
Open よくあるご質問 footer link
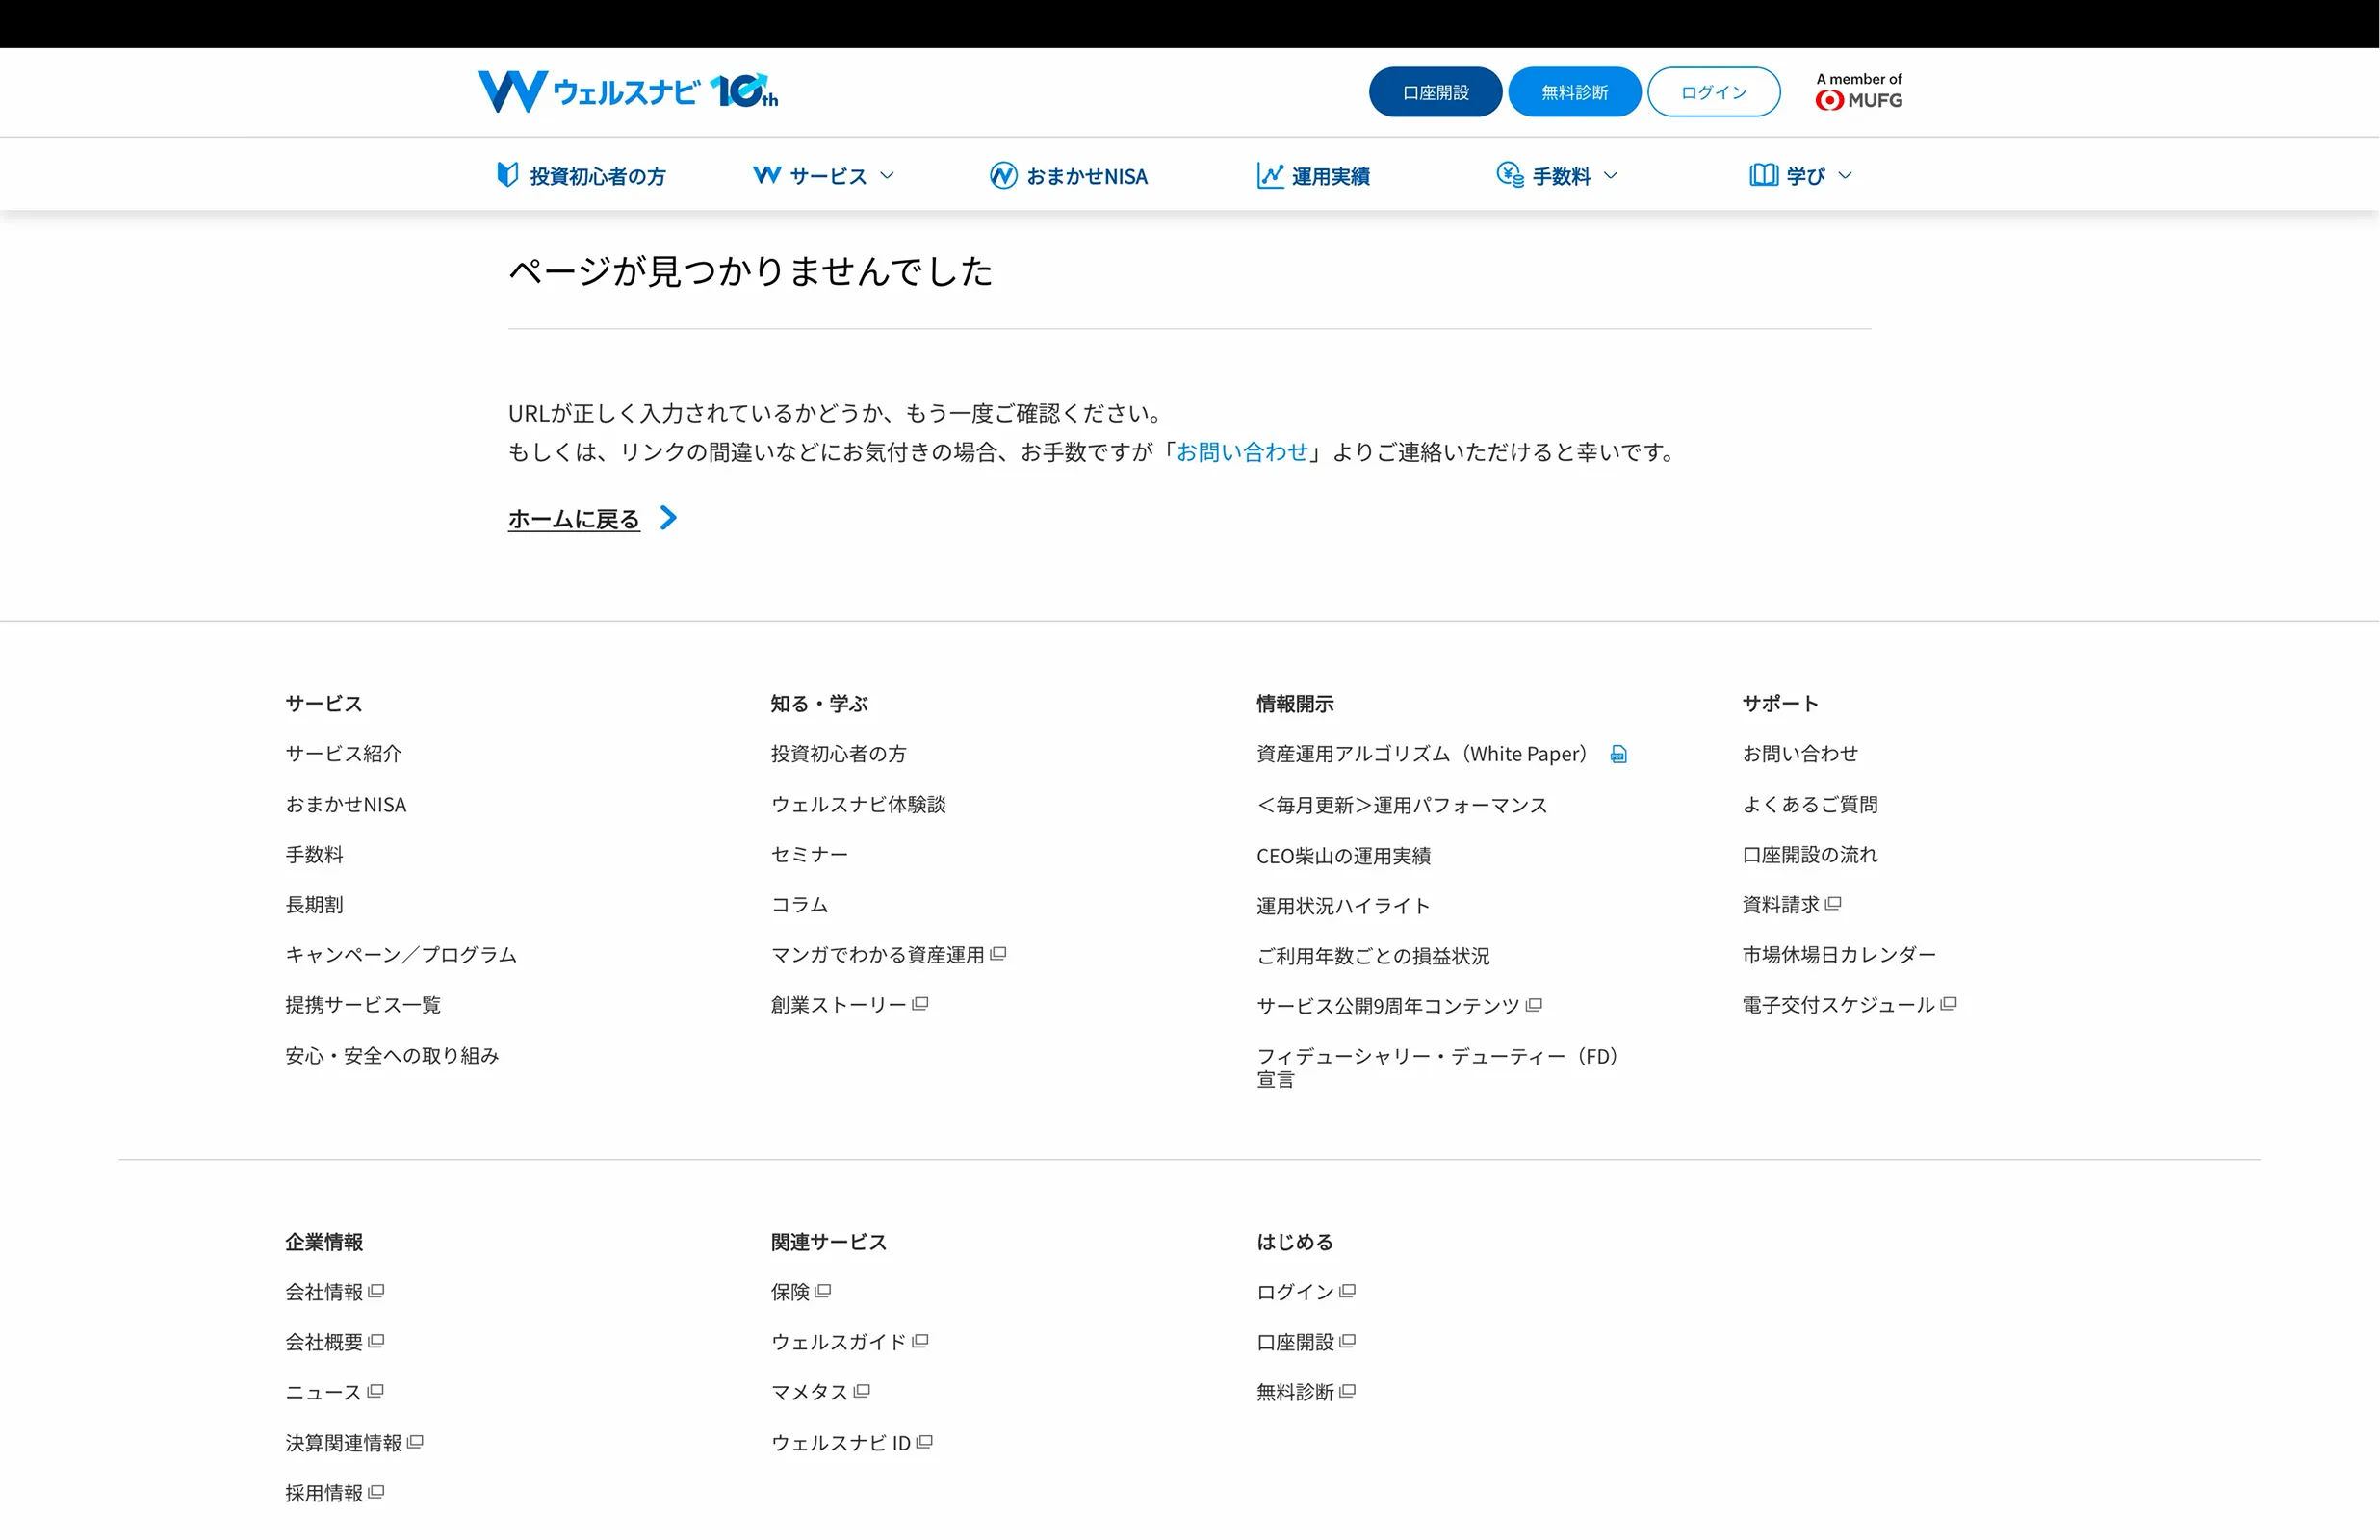1810,804
